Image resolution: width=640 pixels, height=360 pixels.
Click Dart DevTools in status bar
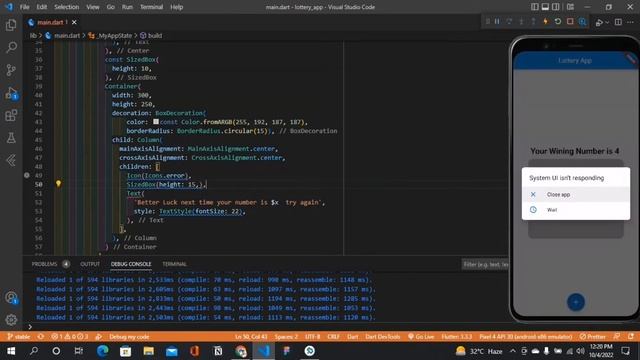pos(382,337)
